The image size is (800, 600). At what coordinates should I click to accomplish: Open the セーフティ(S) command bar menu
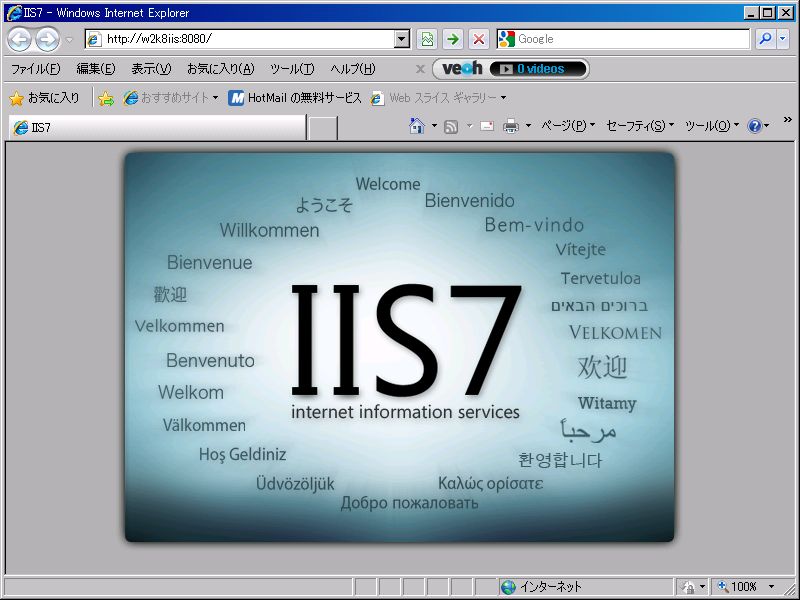tap(640, 126)
